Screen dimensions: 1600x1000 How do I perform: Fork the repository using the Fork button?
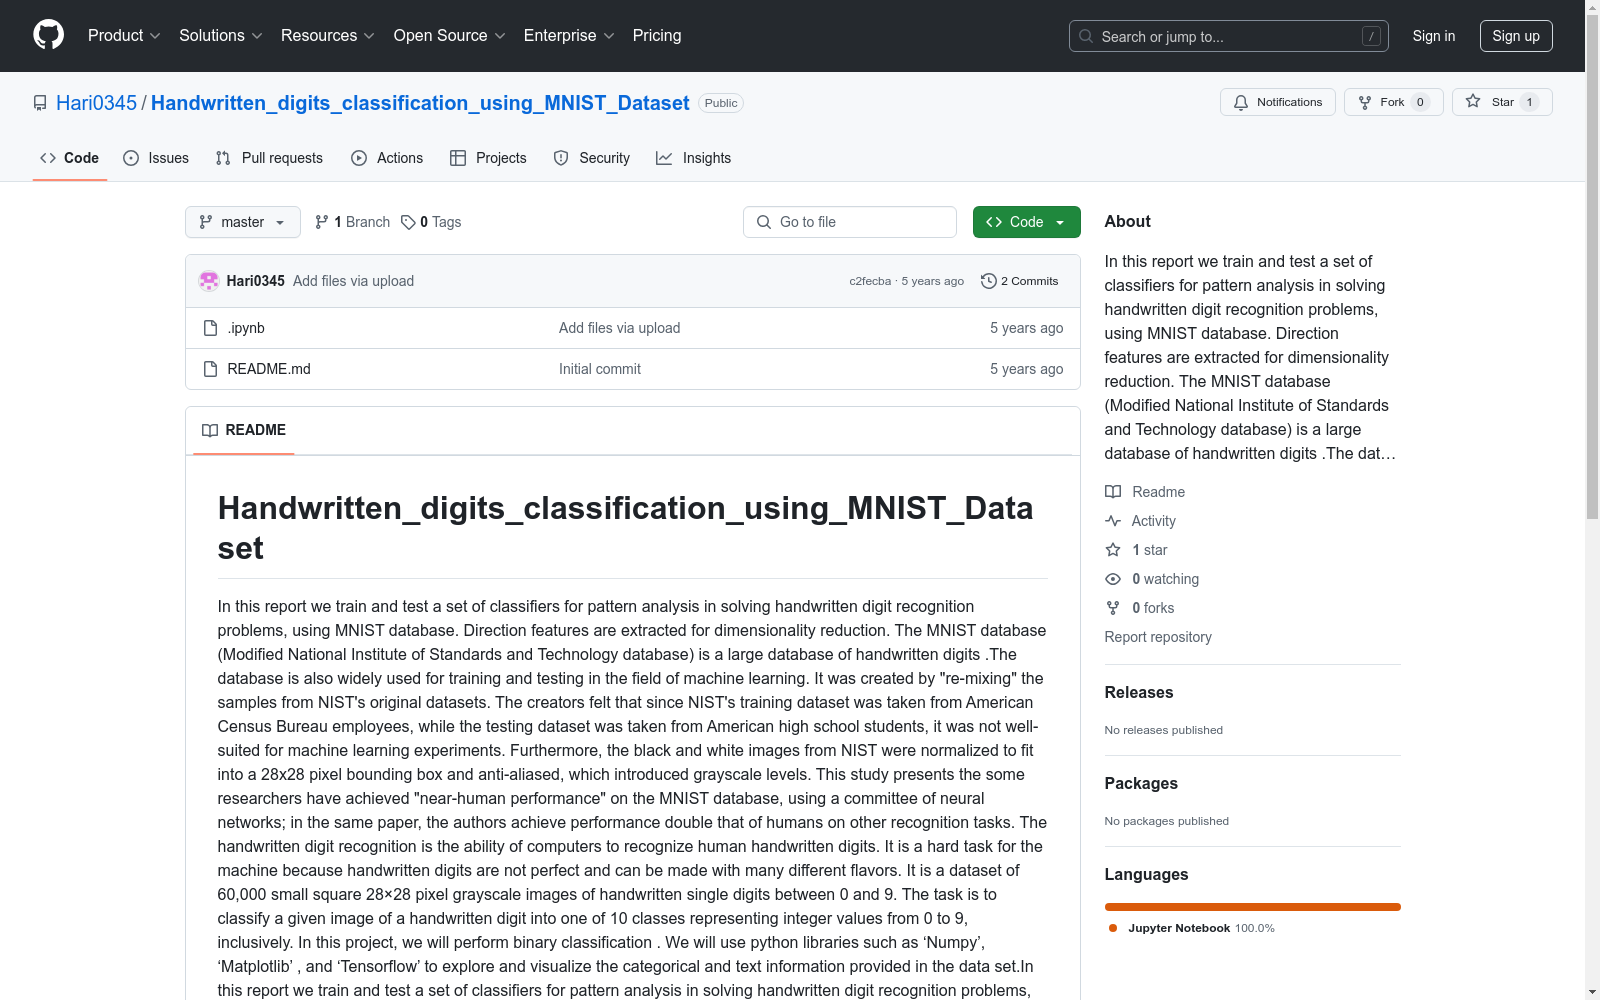coord(1393,102)
